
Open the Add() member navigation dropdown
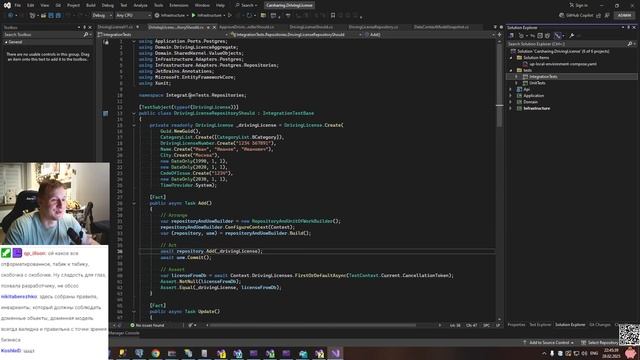(429, 35)
